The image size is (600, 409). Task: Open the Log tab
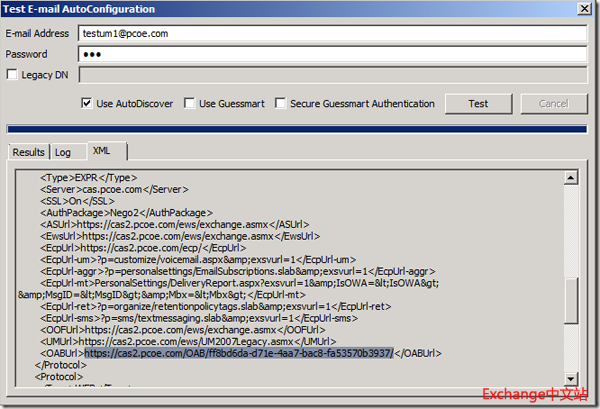(x=63, y=152)
